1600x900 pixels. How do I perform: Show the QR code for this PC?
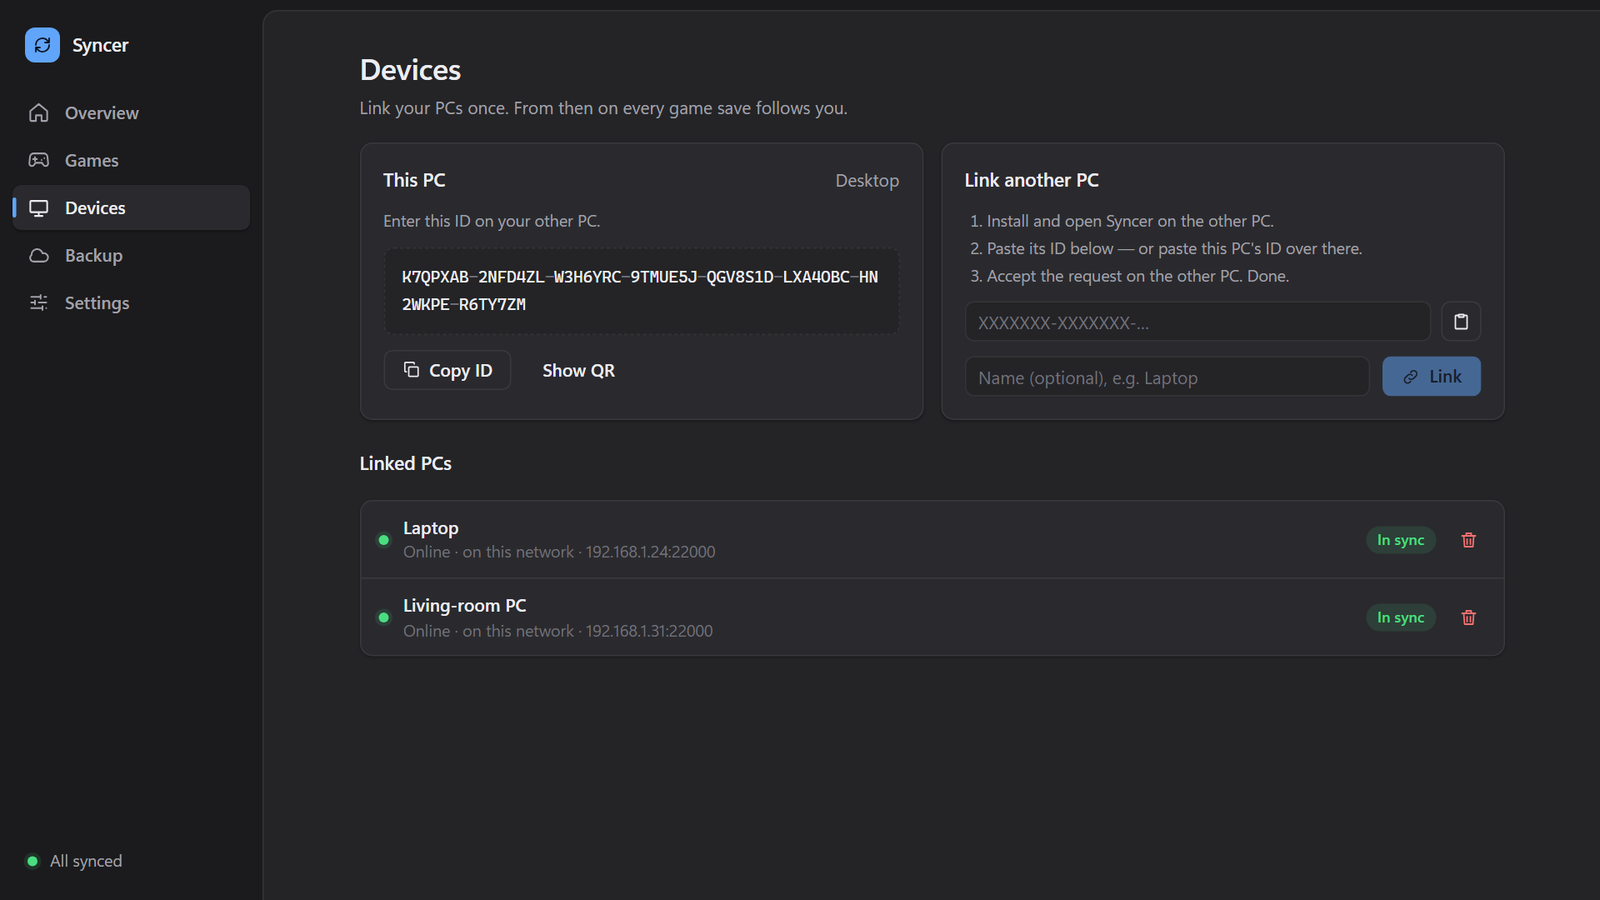578,370
